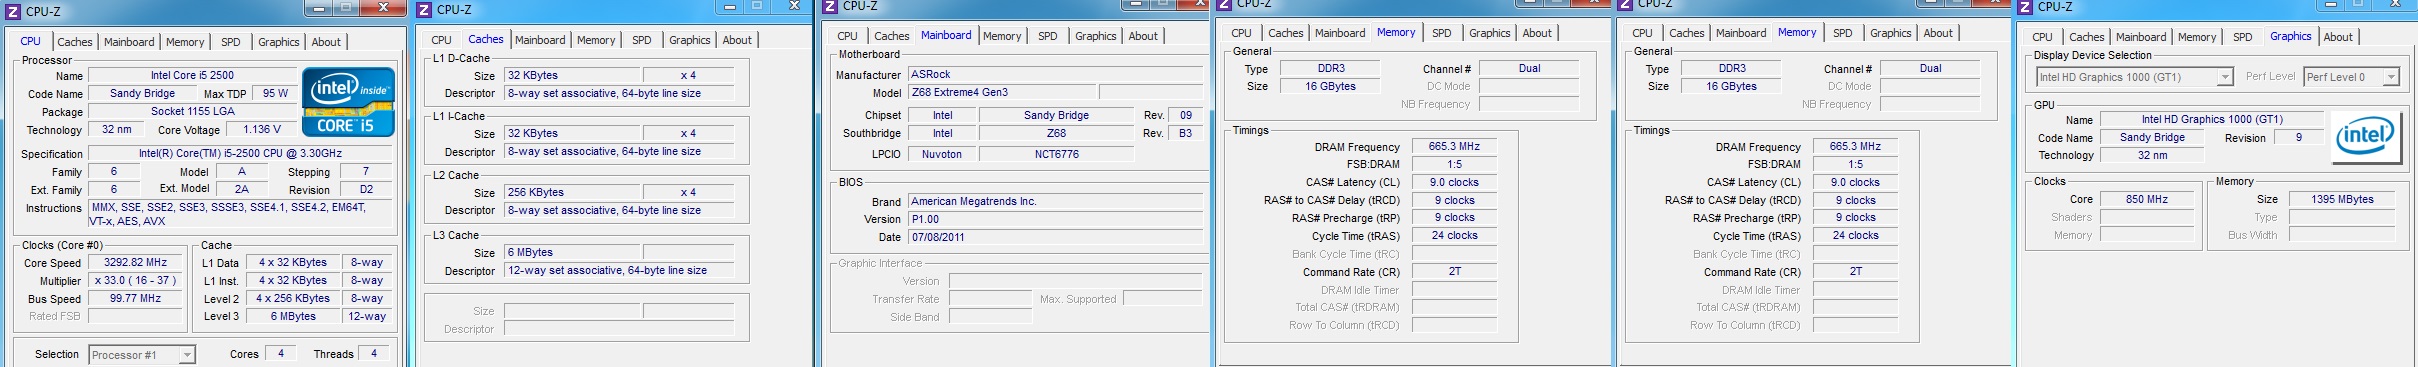This screenshot has width=2418, height=367.
Task: Click the L3 Cache size '6 MBytes' in the Caches window
Action: point(572,253)
